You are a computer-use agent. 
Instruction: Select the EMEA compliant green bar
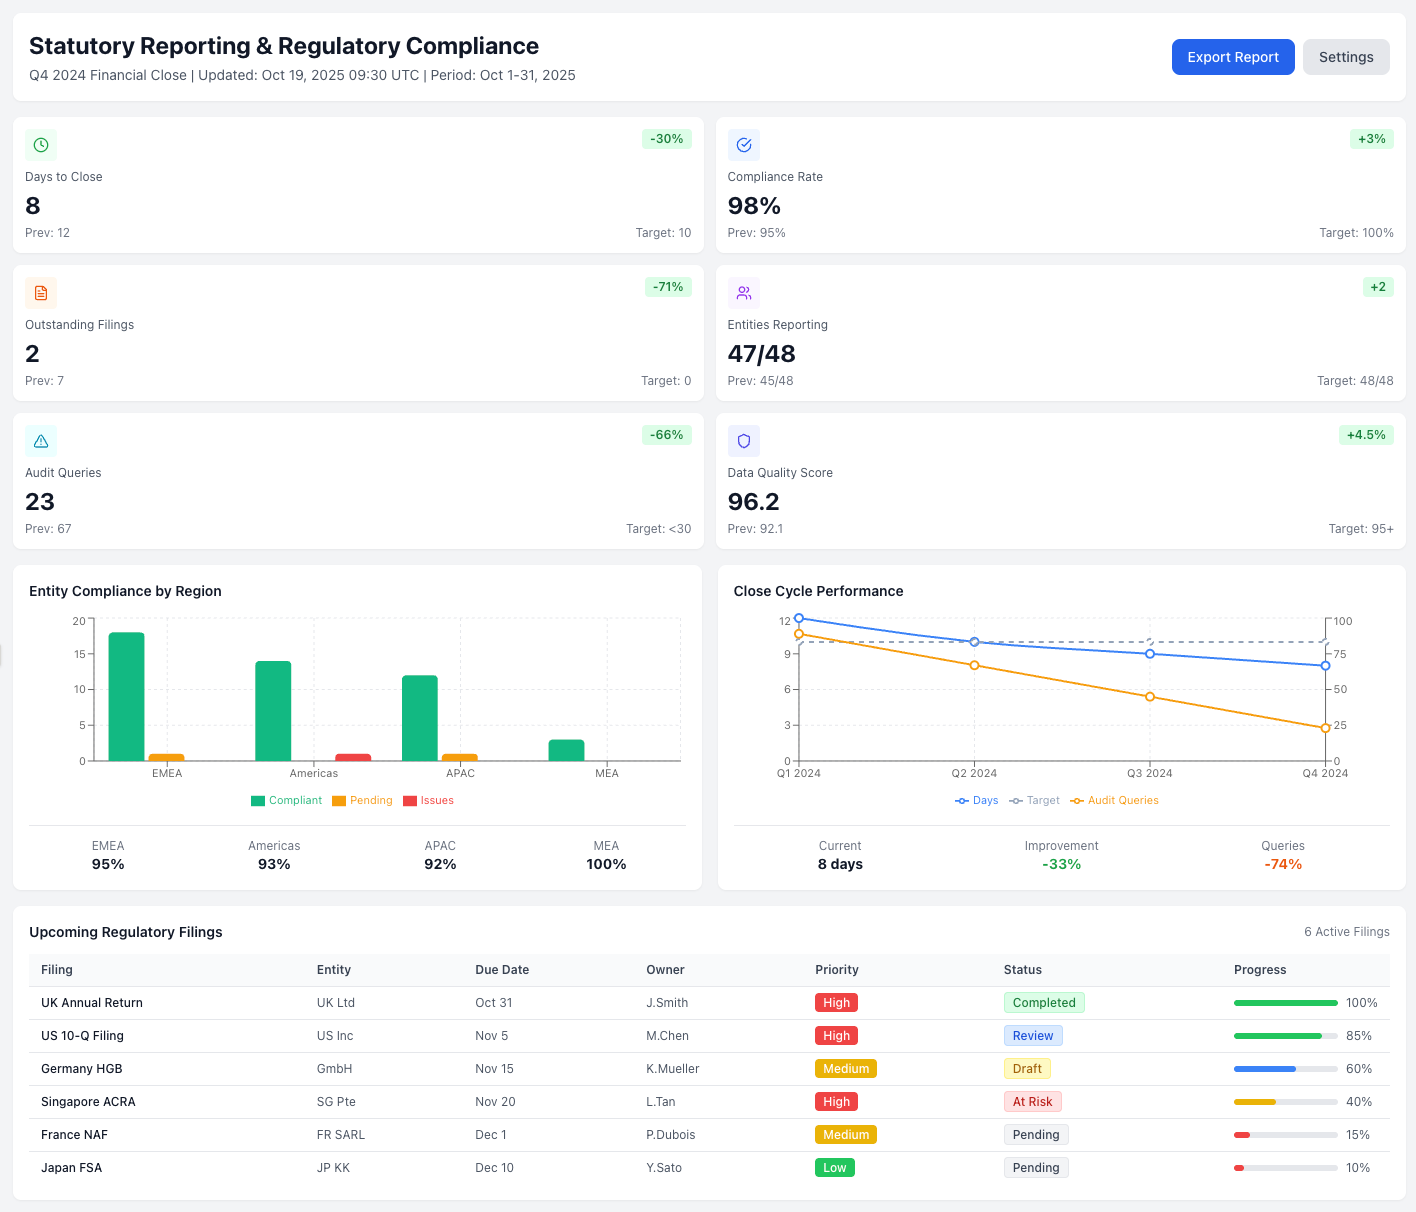pyautogui.click(x=126, y=697)
